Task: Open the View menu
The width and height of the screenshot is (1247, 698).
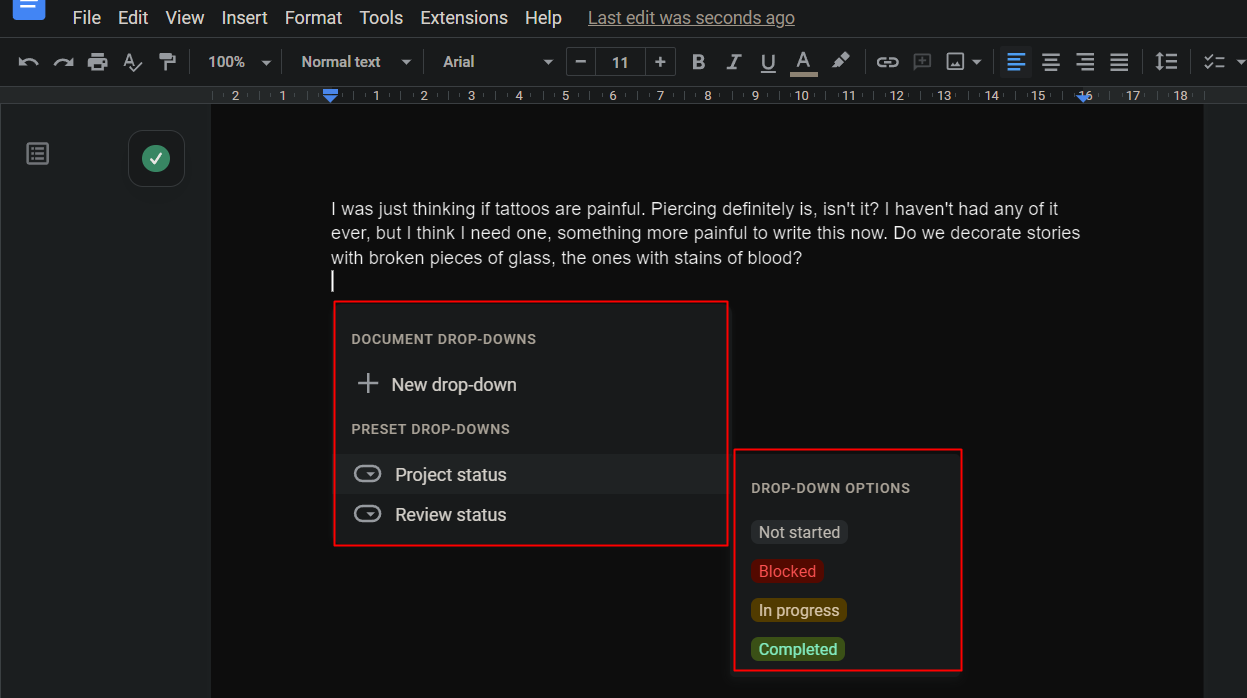Action: 185,18
